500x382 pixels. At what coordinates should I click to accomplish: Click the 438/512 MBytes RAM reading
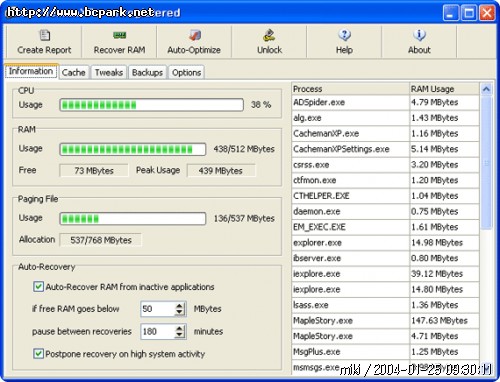[x=244, y=149]
